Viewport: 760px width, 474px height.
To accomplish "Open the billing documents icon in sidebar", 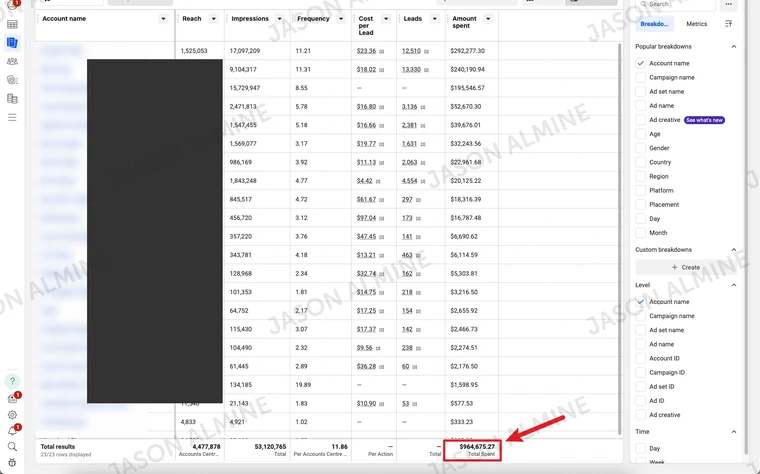I will [12, 99].
